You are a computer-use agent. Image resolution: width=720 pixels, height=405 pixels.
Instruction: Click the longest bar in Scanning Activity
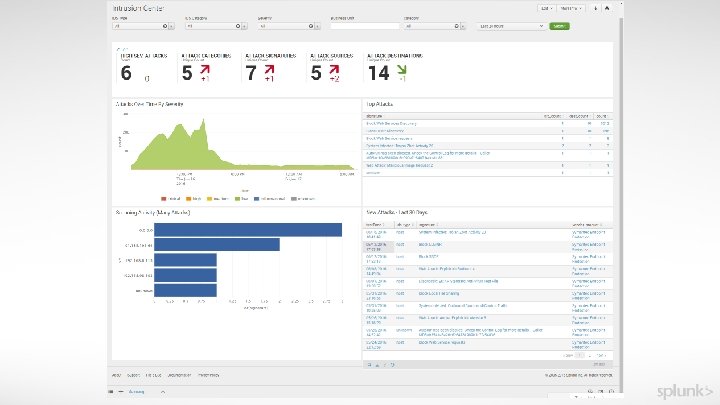point(248,230)
